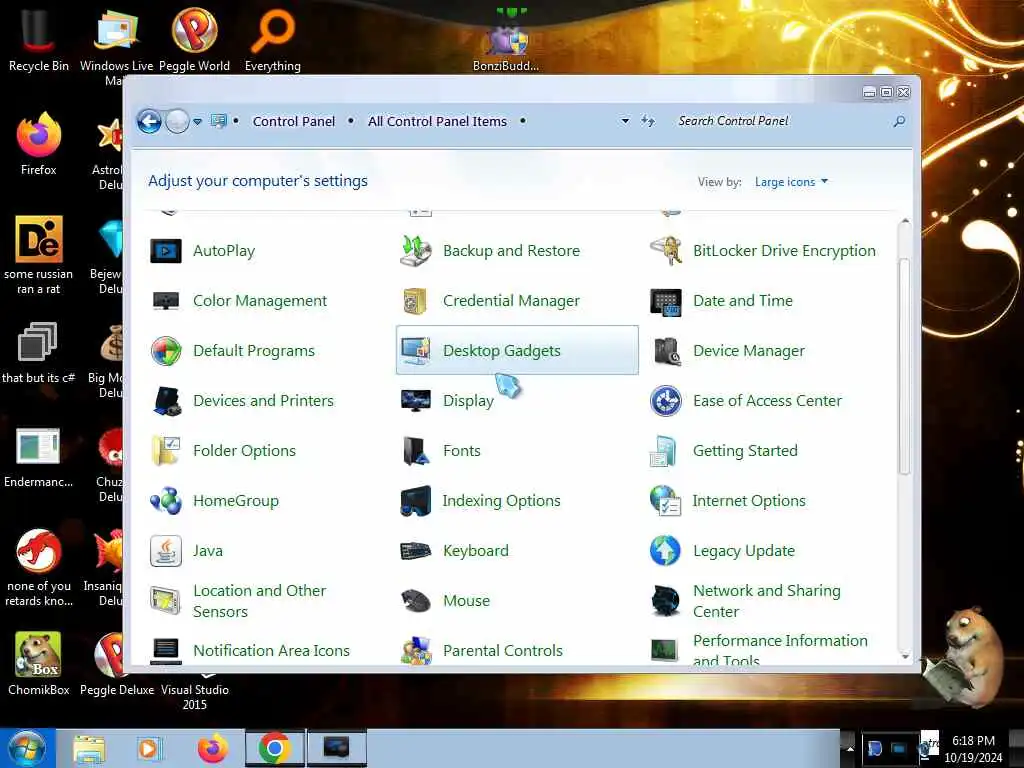Viewport: 1024px width, 768px height.
Task: Switch to Chrome in the taskbar
Action: tap(274, 748)
